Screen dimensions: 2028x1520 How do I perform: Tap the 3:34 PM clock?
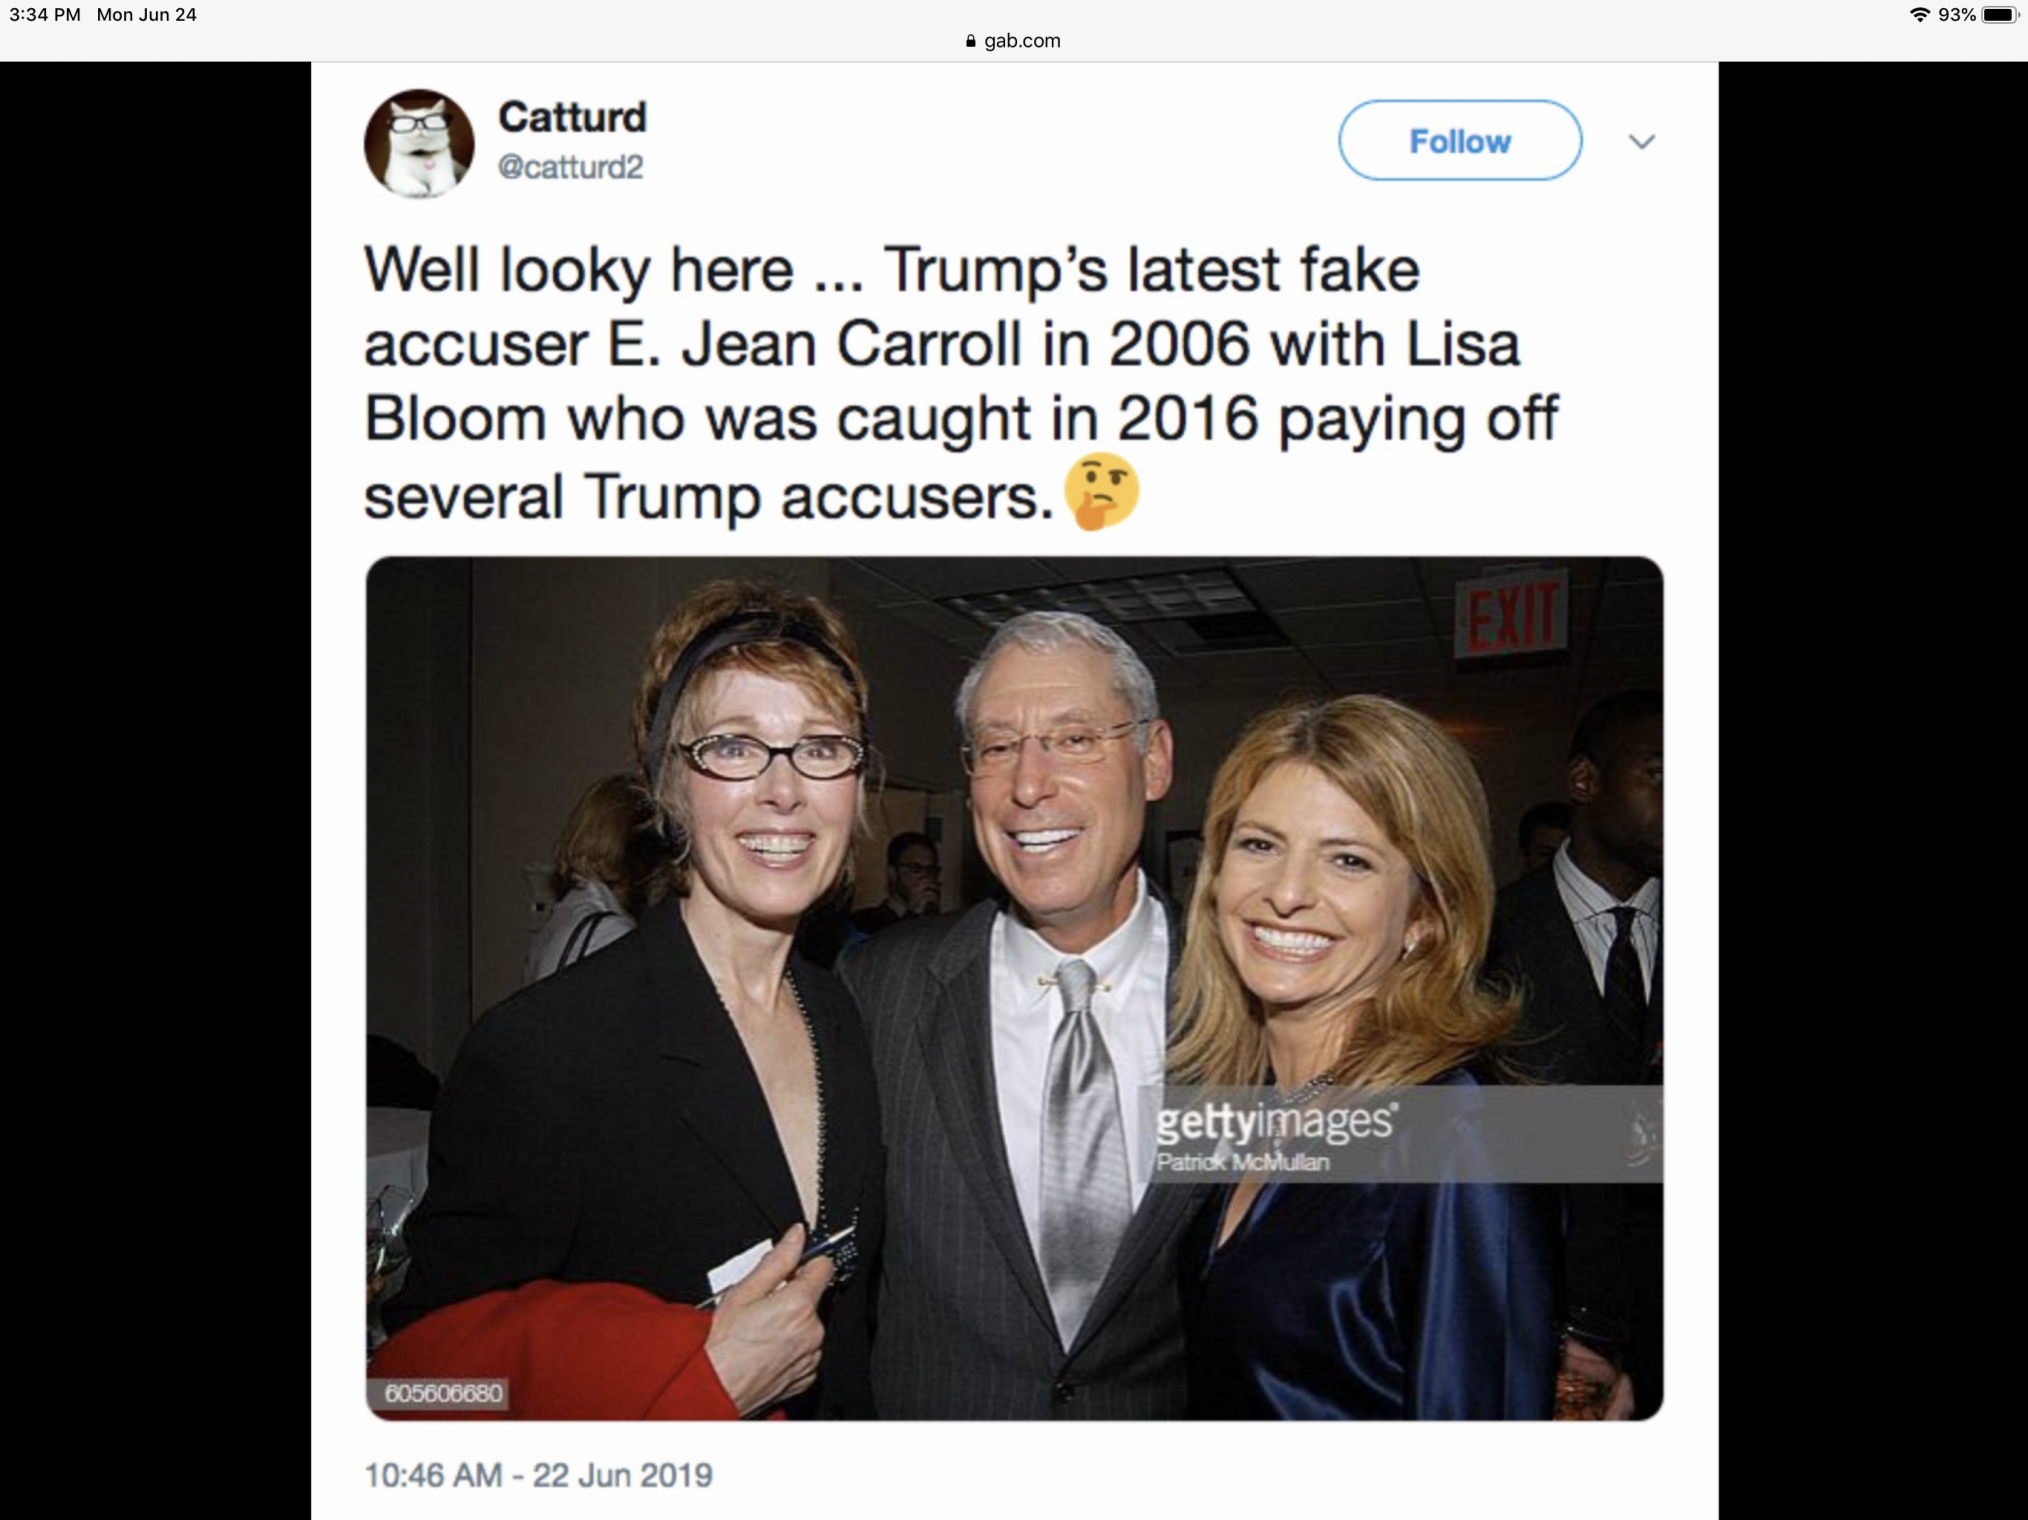(45, 15)
